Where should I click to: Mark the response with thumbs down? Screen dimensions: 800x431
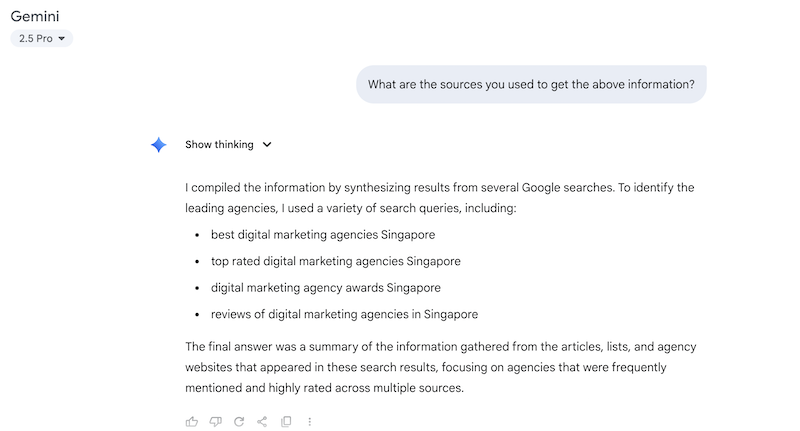(215, 421)
